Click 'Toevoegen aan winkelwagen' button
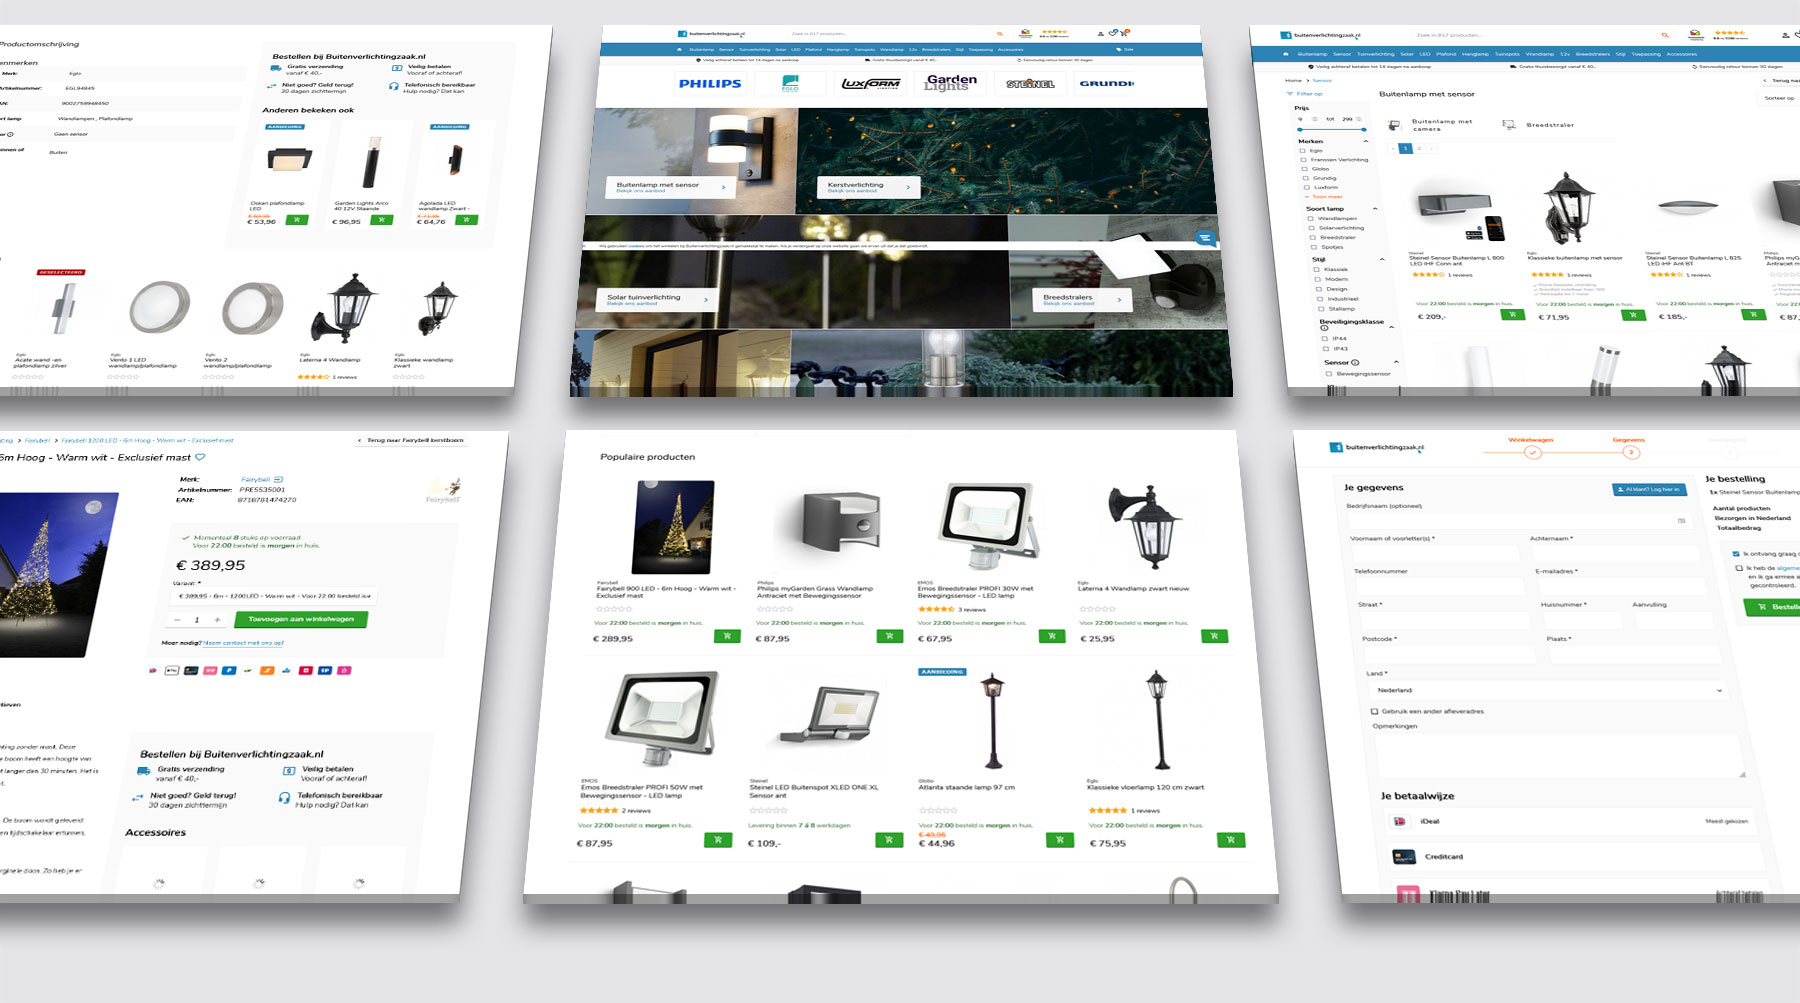 tap(301, 619)
